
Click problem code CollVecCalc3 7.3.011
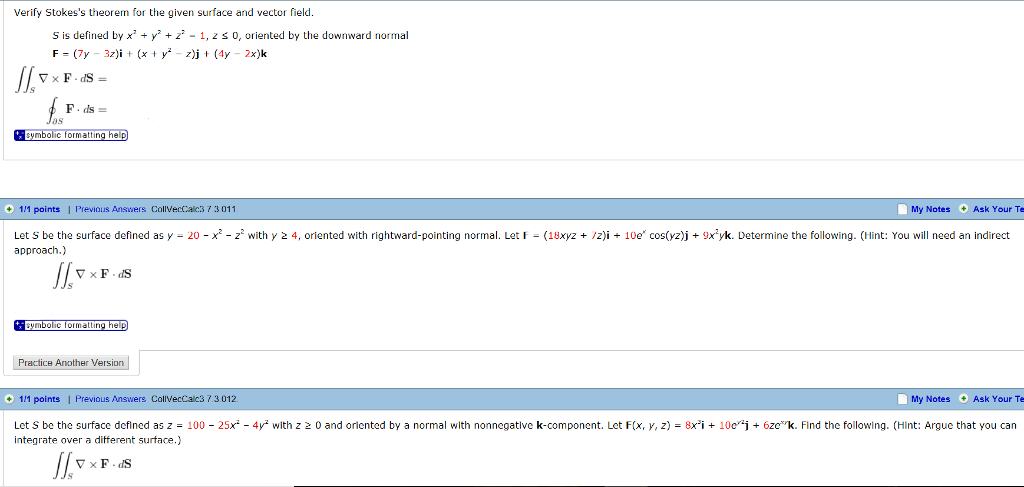[x=193, y=210]
